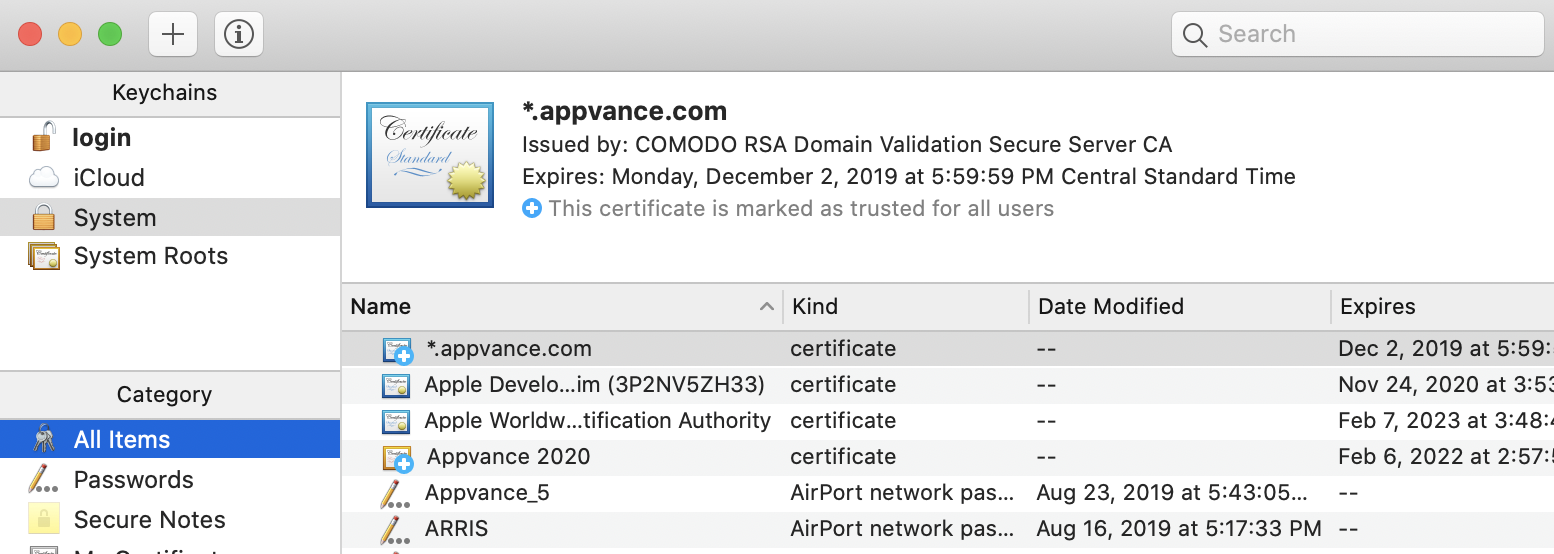Click the Feb 7, 2023 expires cell

(1445, 421)
